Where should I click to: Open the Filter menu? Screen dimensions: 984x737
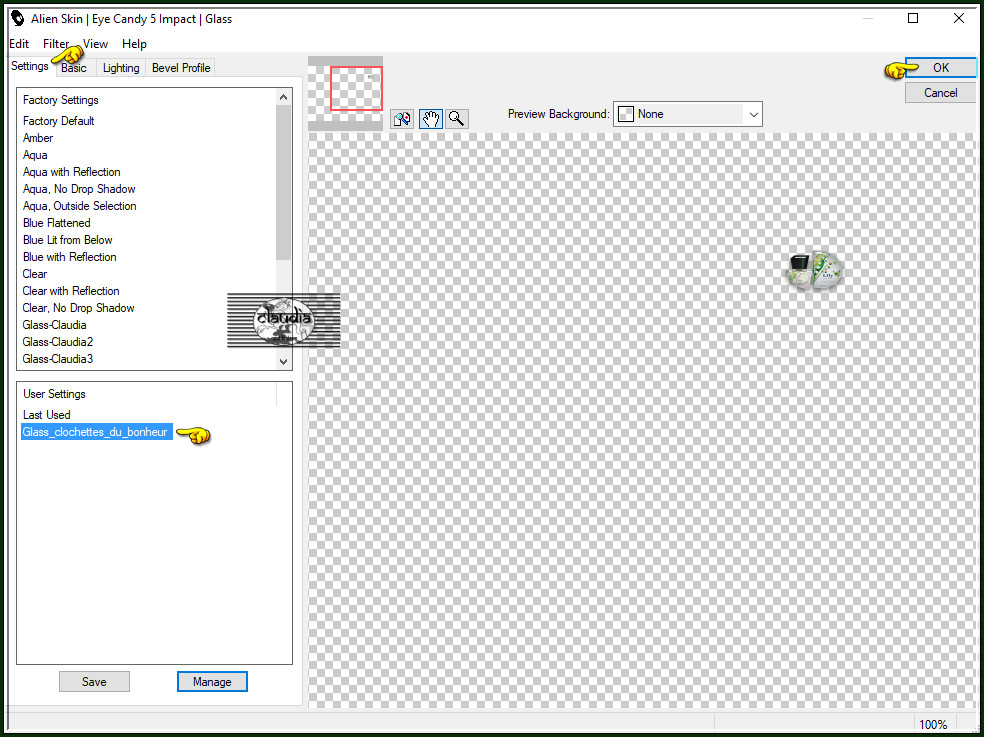click(x=56, y=44)
